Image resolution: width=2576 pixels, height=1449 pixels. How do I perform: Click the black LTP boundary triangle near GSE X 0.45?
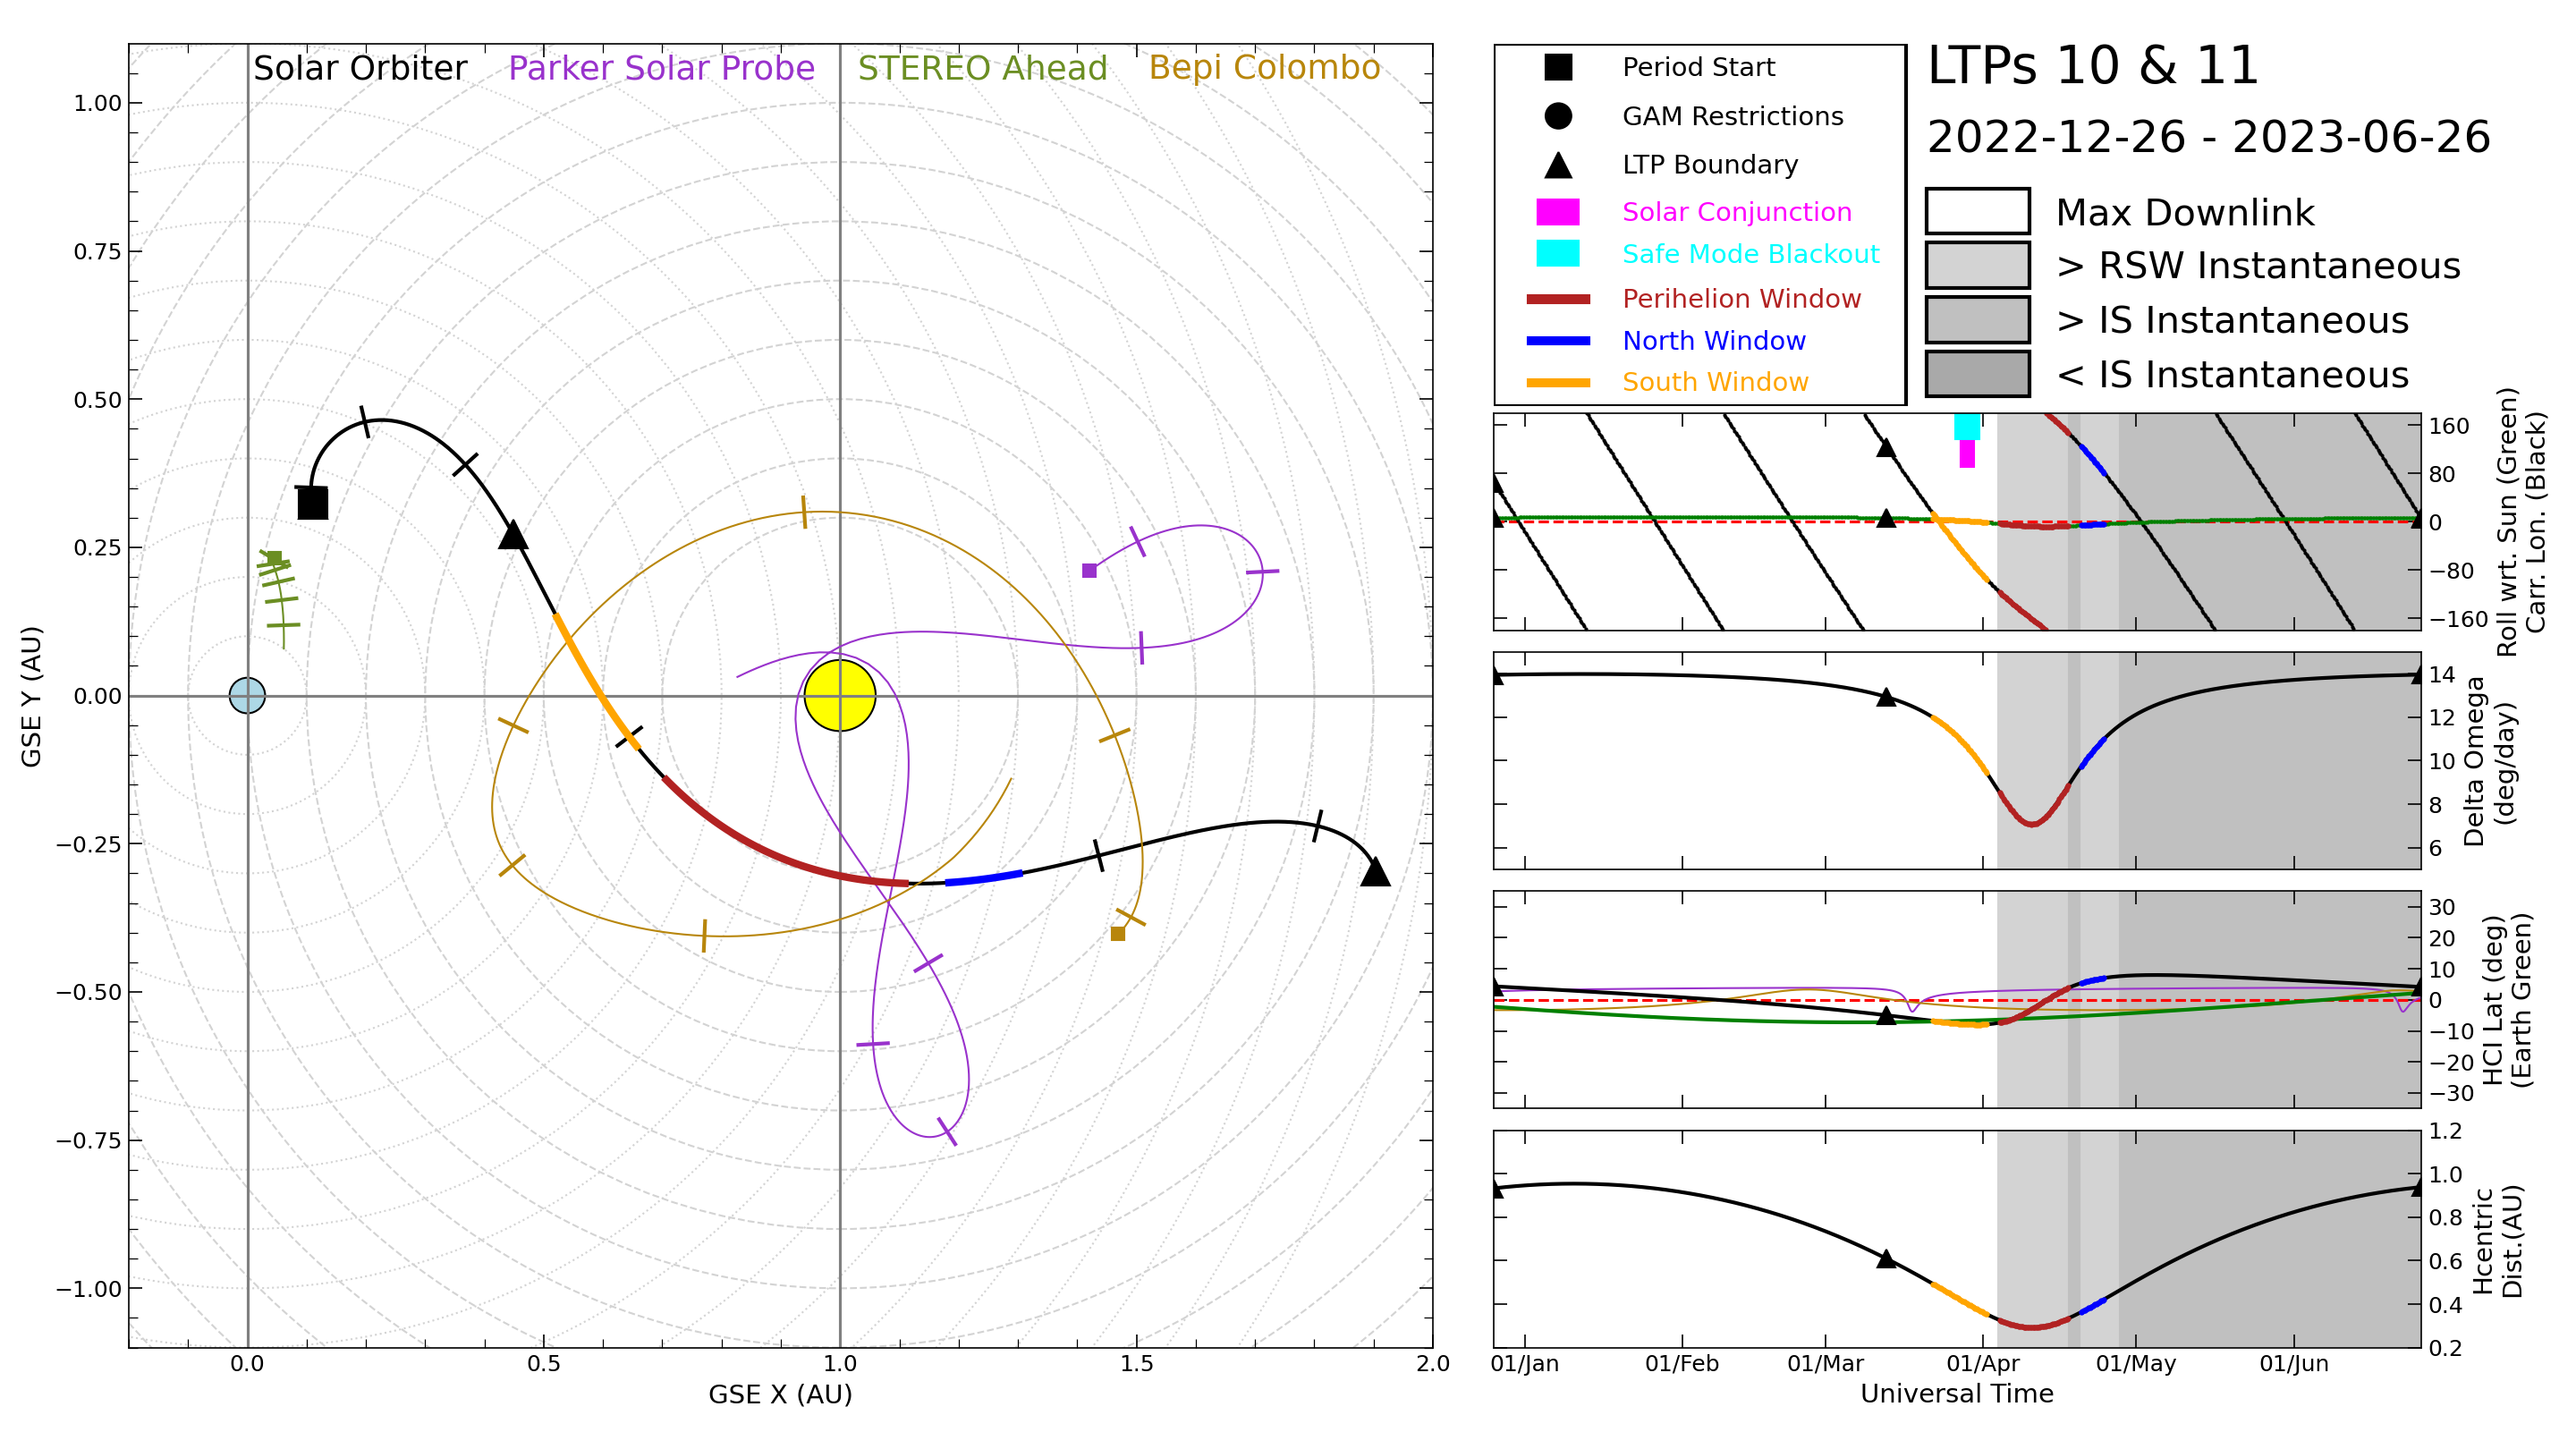pyautogui.click(x=513, y=534)
